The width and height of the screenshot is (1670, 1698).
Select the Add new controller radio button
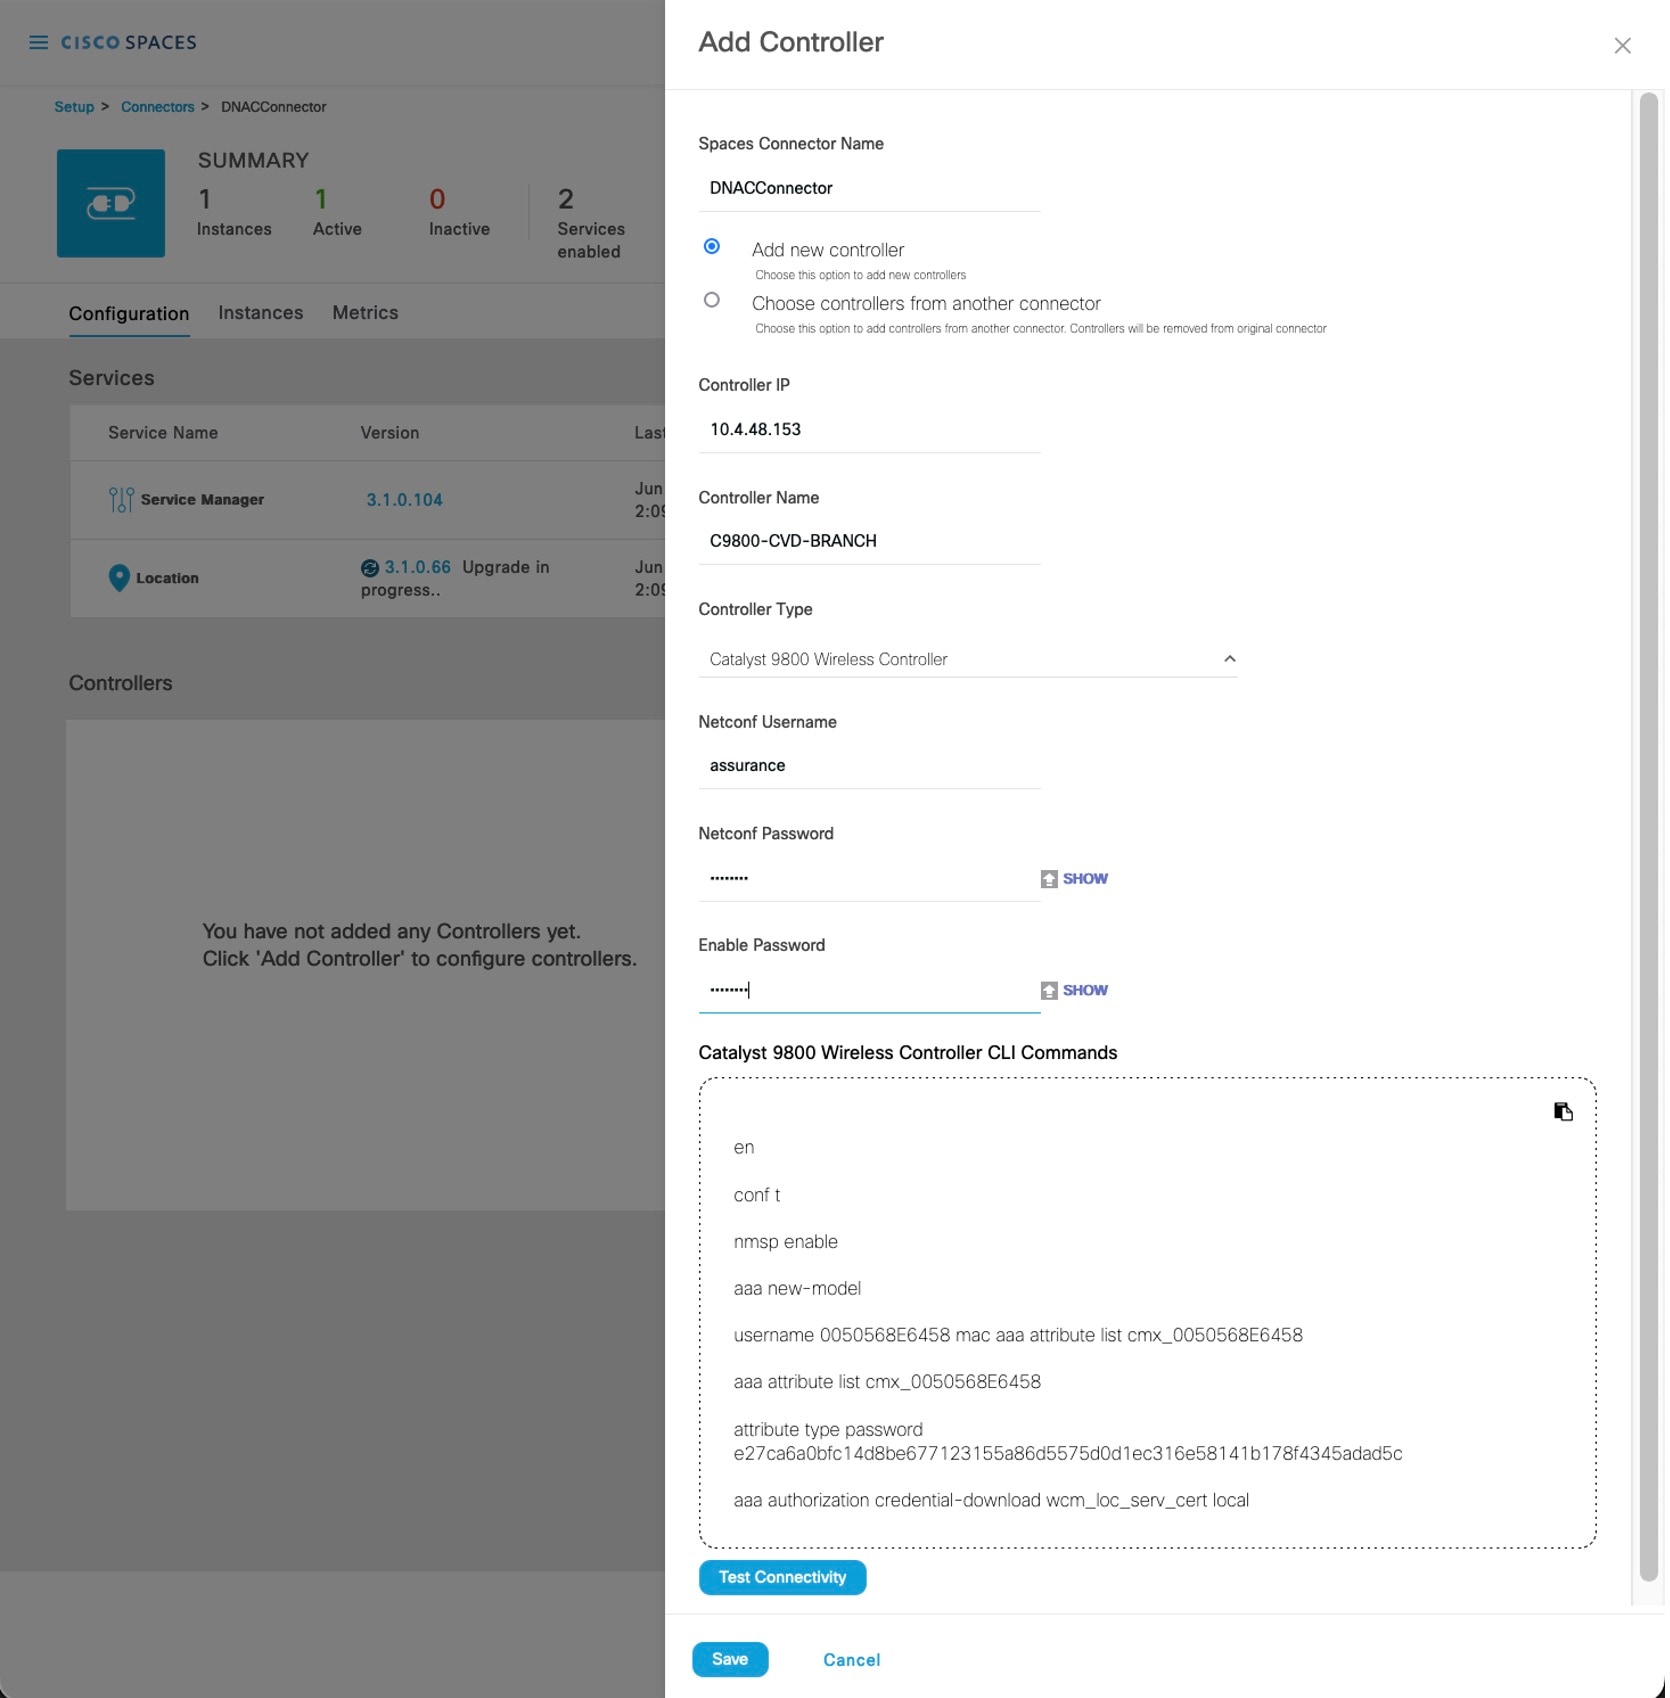[712, 246]
